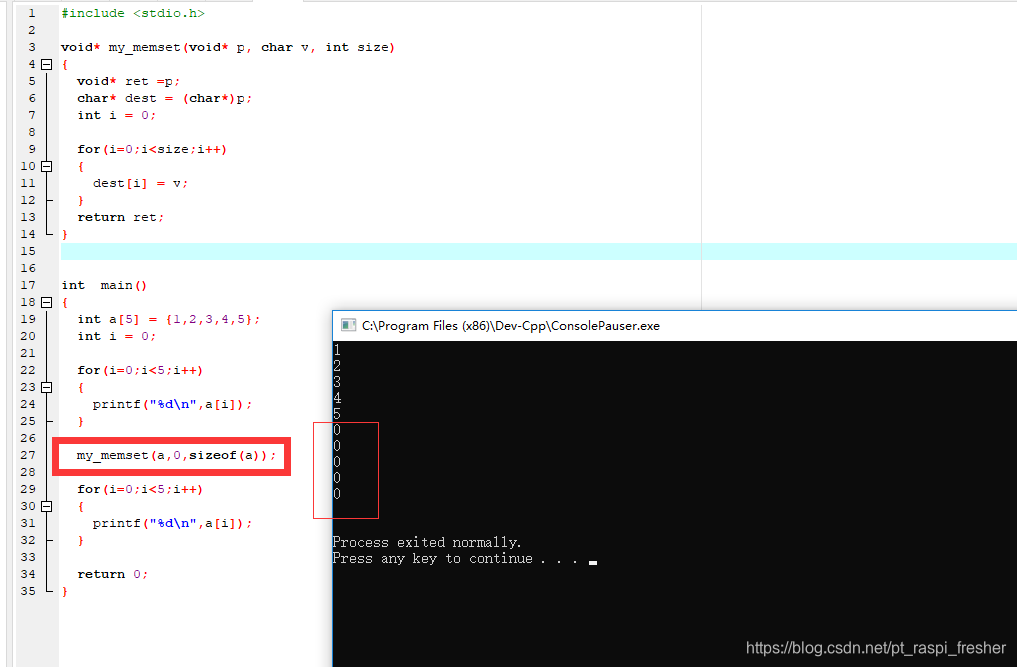Click the for loop header on line 29

pyautogui.click(x=140, y=489)
